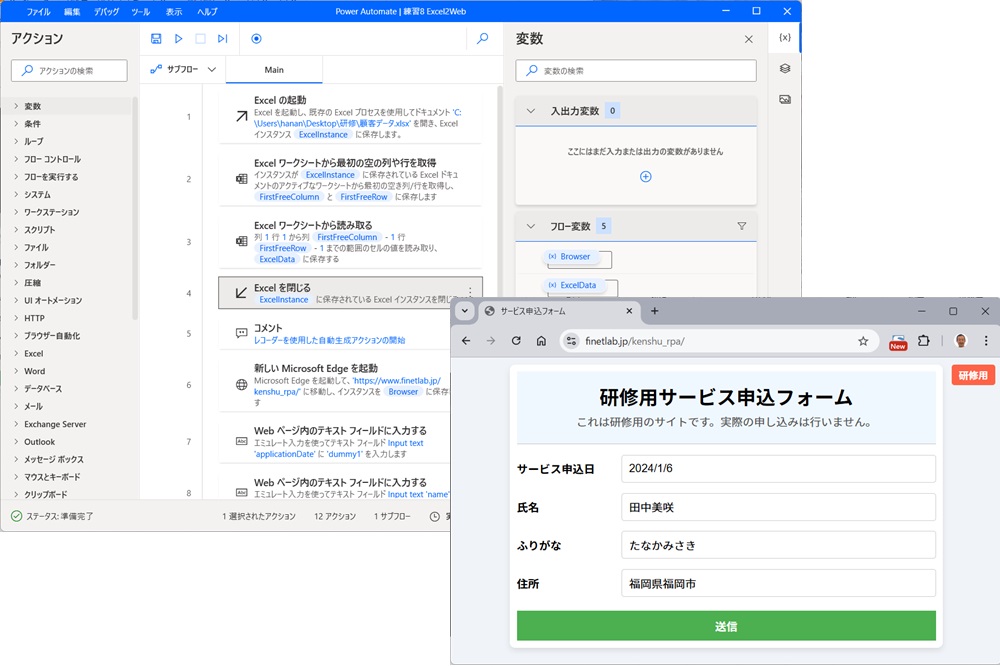Save the flow with the floppy disk icon
This screenshot has width=1000, height=667.
(x=156, y=39)
